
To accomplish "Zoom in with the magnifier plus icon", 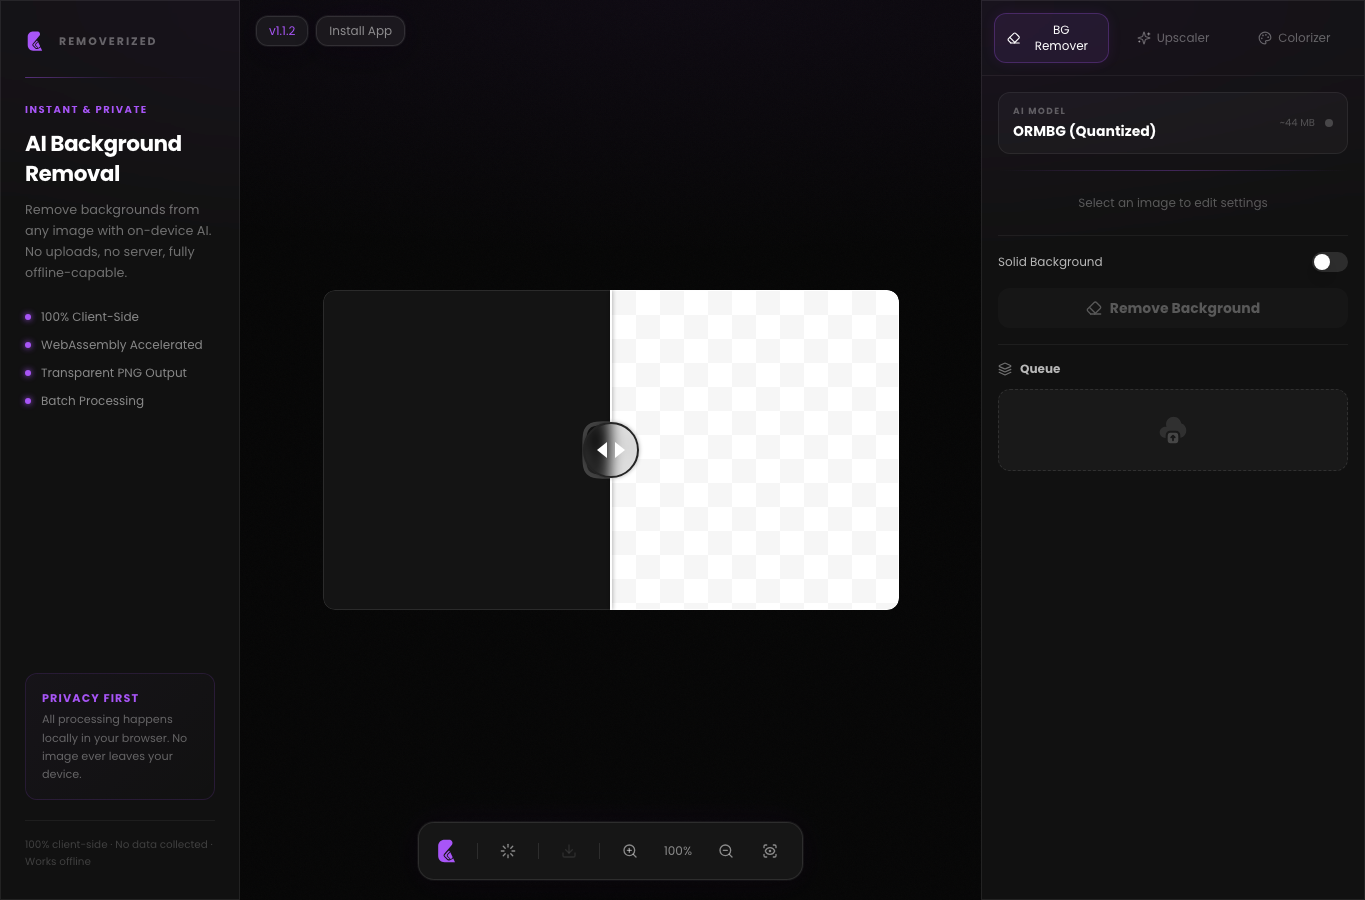I will point(630,851).
